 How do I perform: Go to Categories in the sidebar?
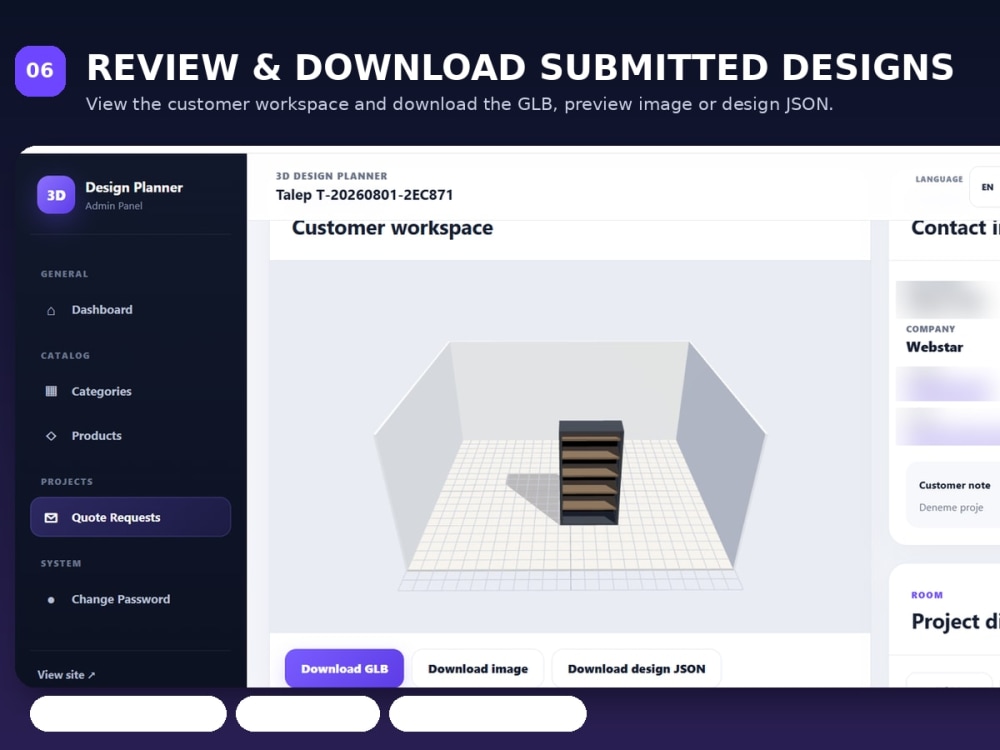click(x=130, y=391)
